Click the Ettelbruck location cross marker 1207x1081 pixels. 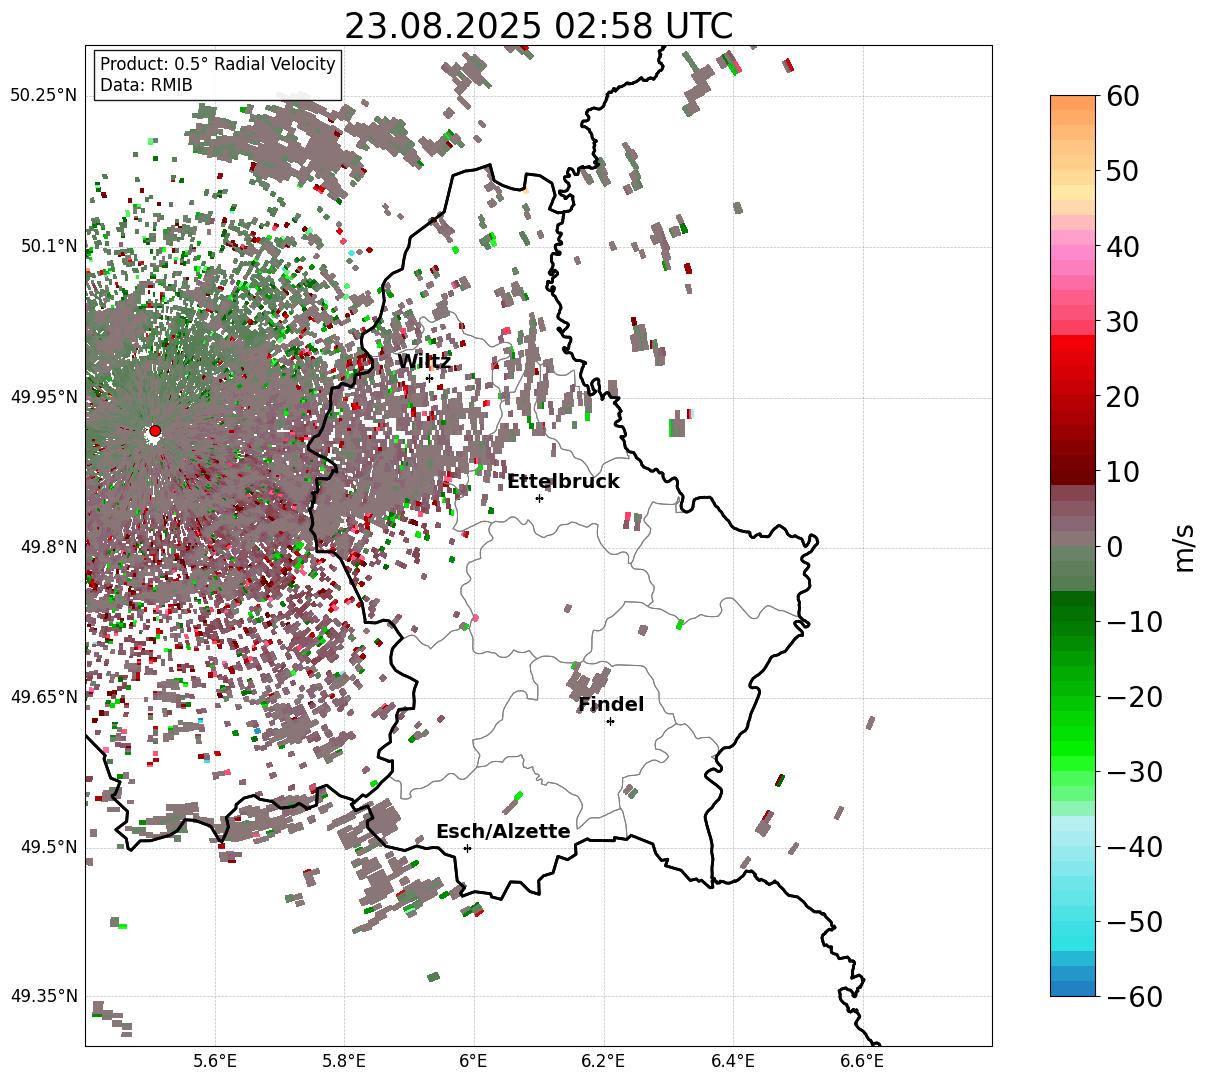(x=539, y=498)
